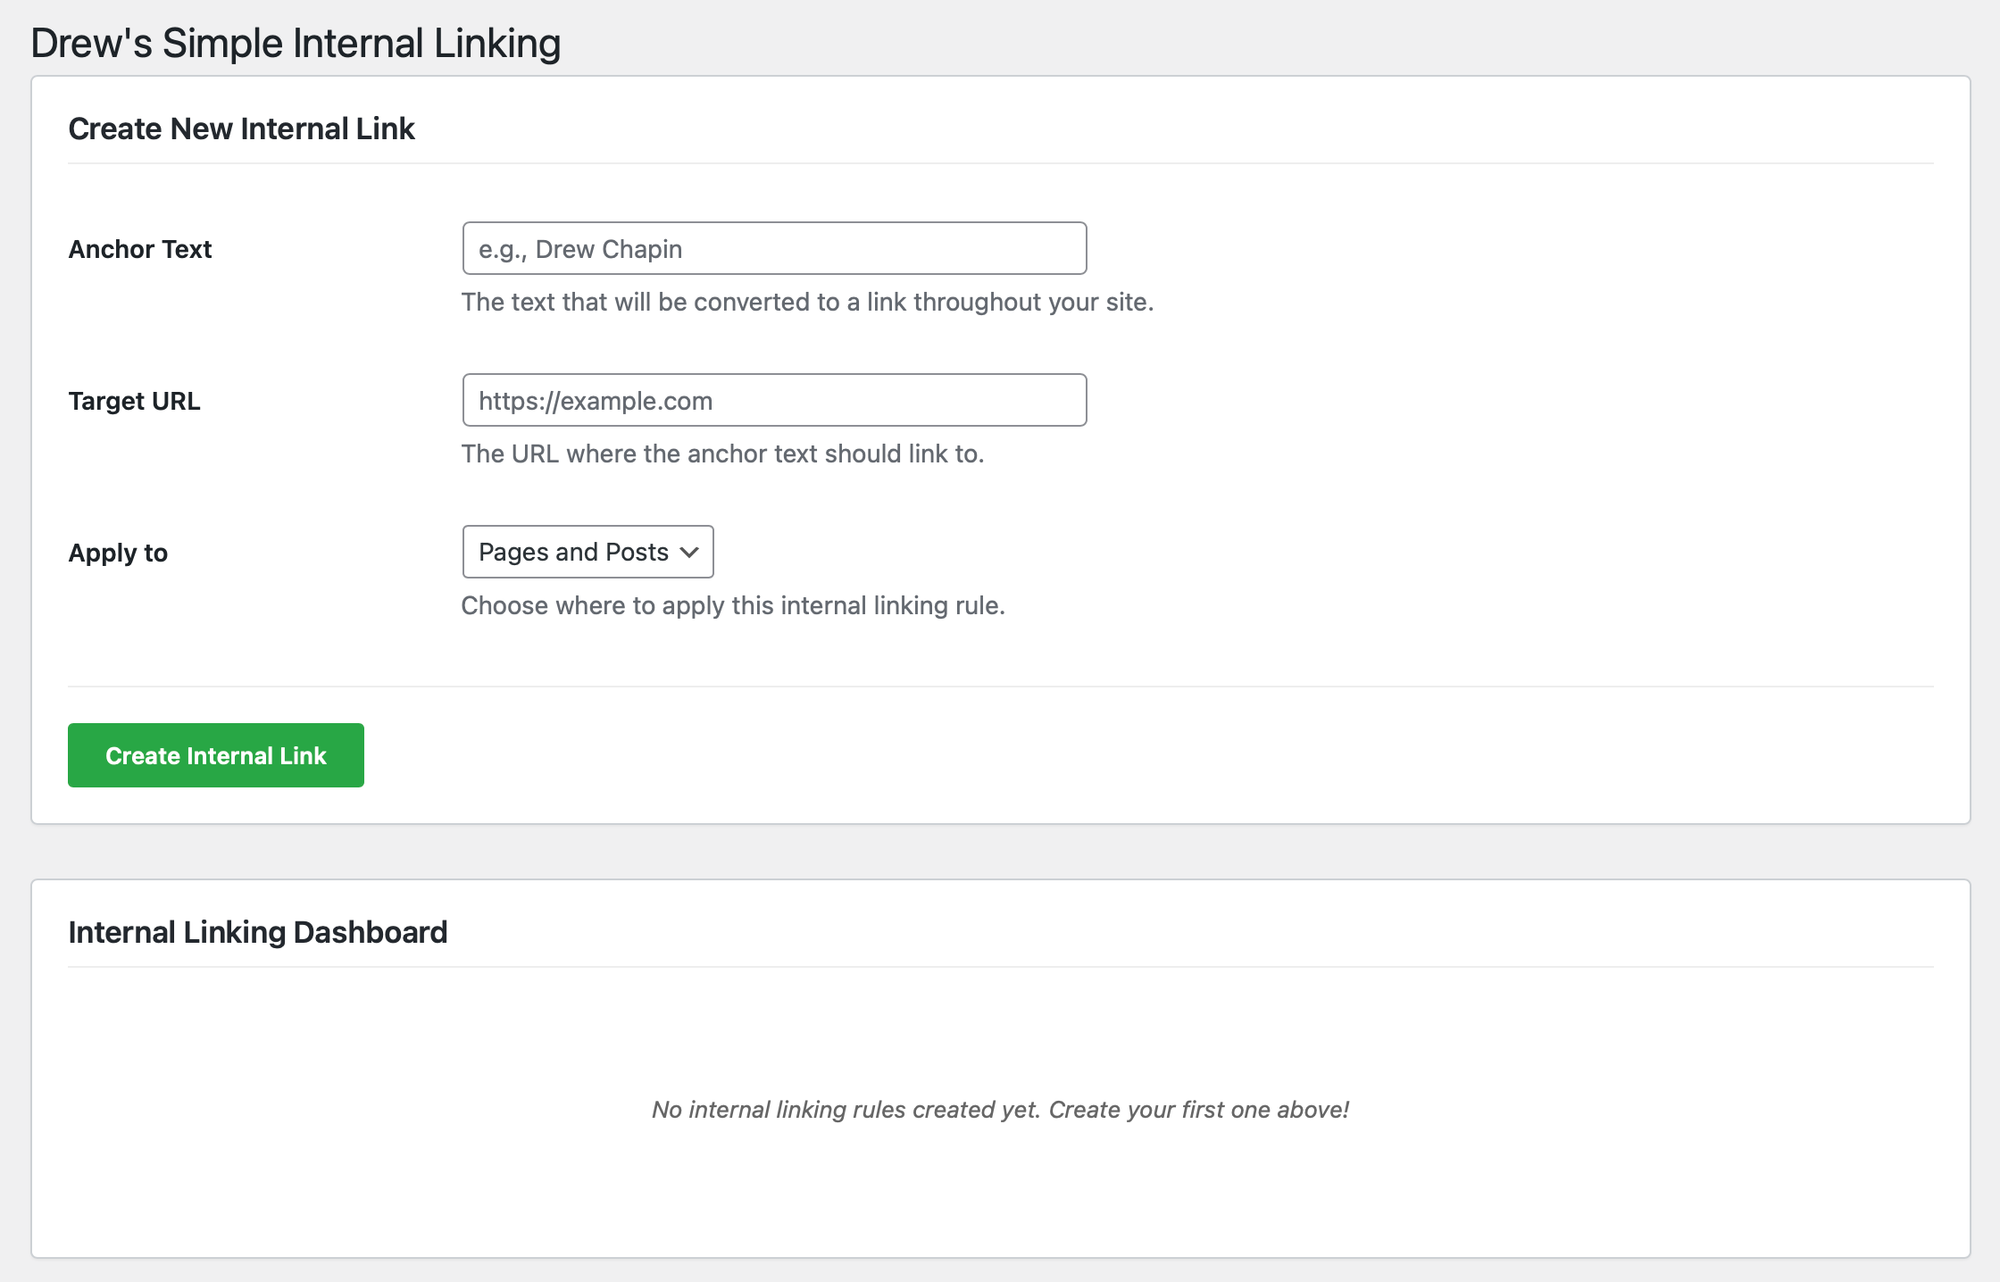Click the 'e.g., Drew Chapin' placeholder text
The width and height of the screenshot is (2000, 1282).
[580, 249]
